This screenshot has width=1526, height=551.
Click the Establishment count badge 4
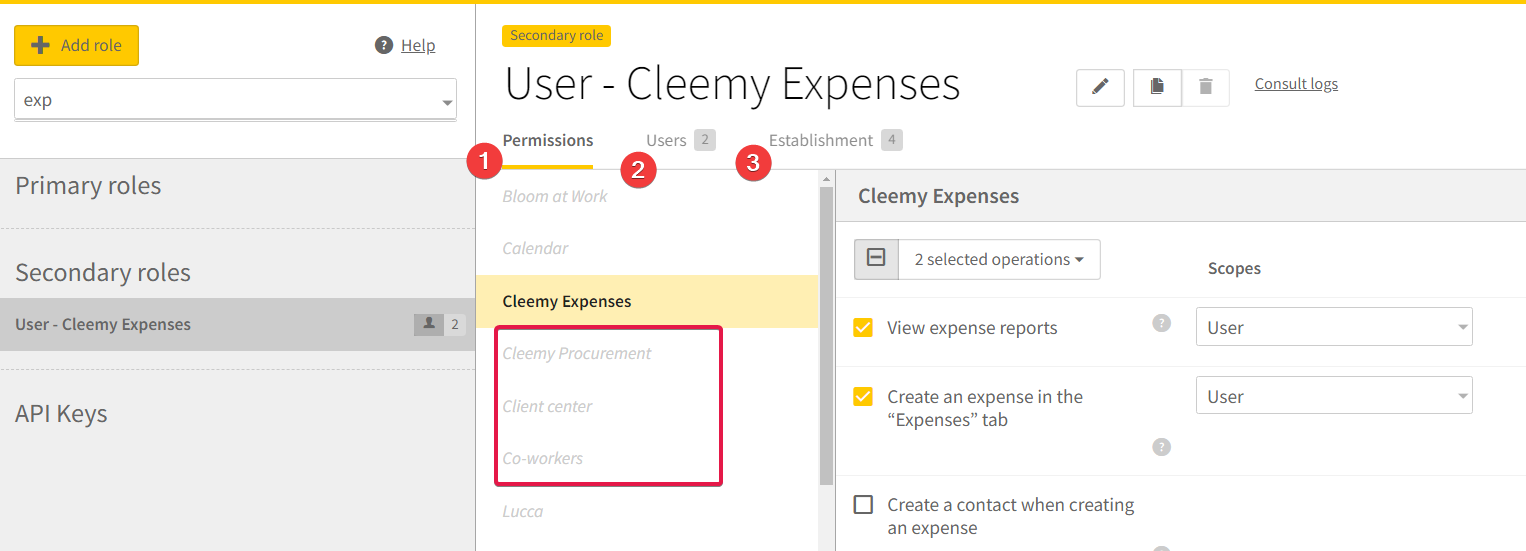point(892,140)
